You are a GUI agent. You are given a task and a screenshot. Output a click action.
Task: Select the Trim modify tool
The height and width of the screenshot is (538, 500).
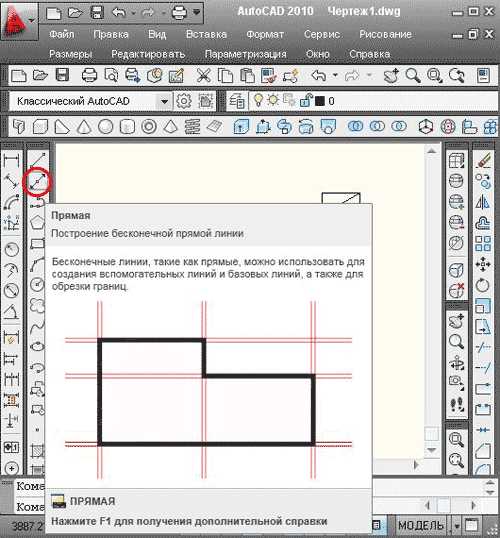[x=483, y=347]
